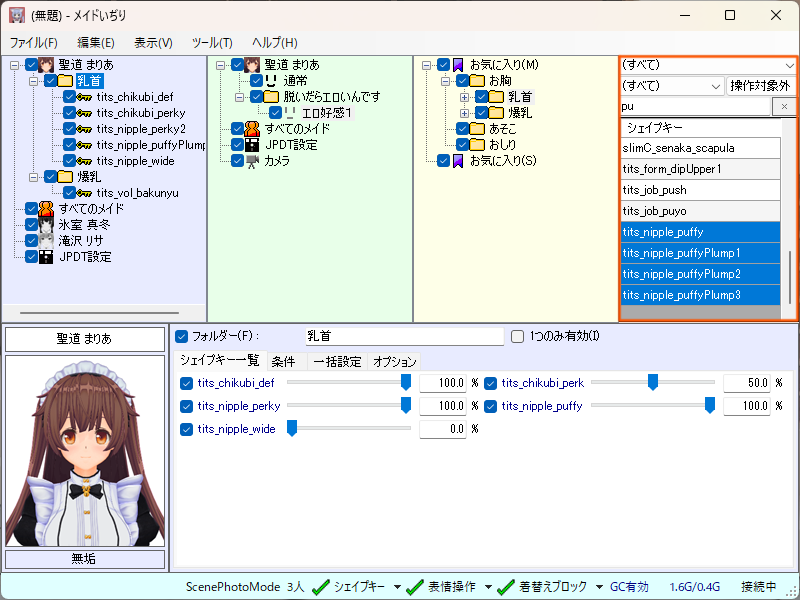Click the お気に入り(S) bookmark icon
Viewport: 800px width, 600px height.
click(x=459, y=160)
